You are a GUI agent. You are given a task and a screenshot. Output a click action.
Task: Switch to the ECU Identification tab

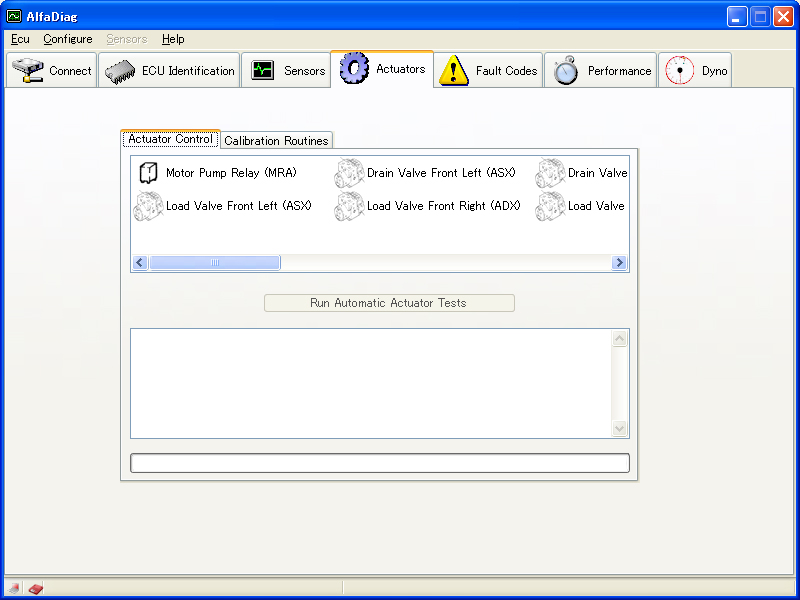tap(169, 70)
